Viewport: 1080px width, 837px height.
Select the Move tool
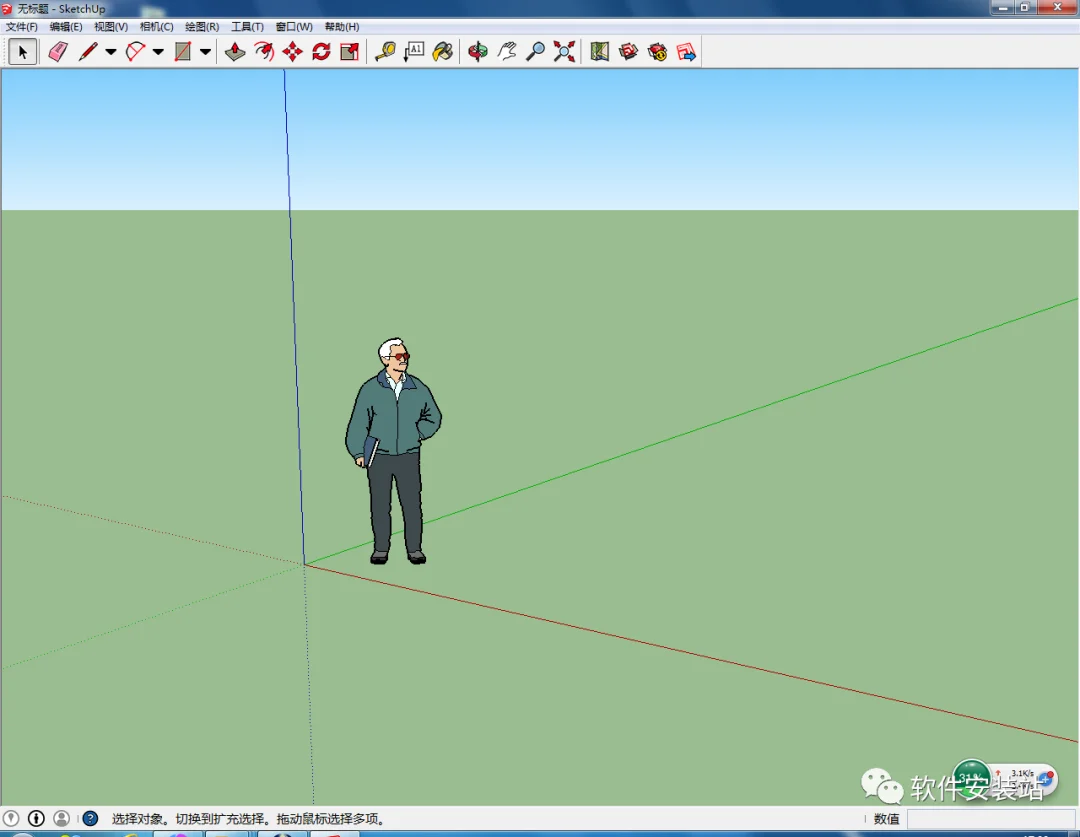tap(293, 52)
